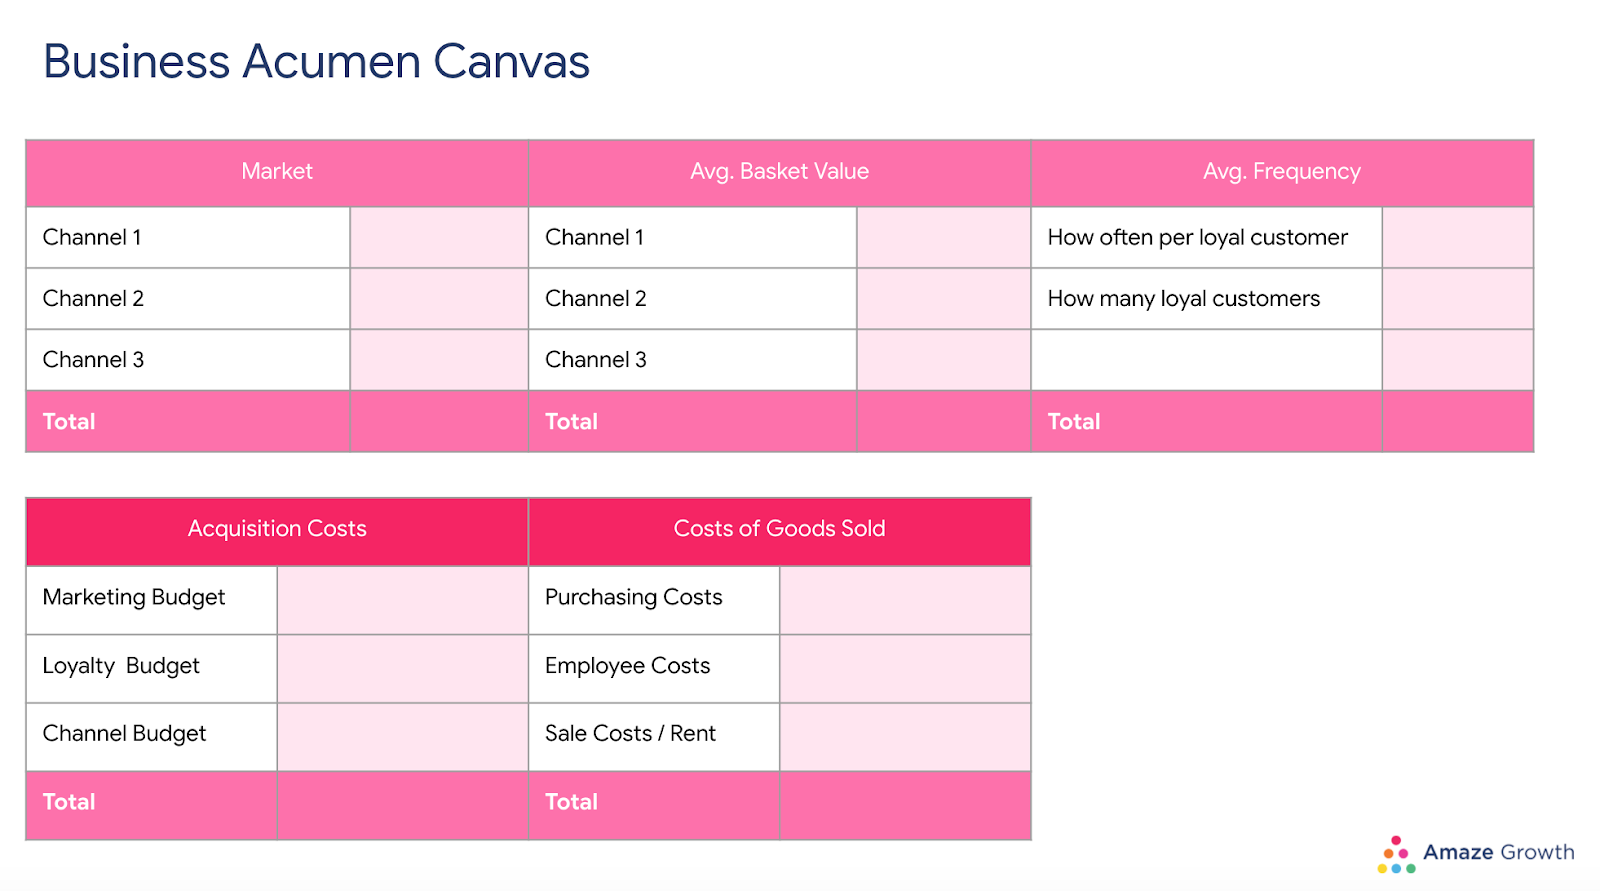Screen dimensions: 1600x891
Task: Select the Business Acumen Canvas title
Action: (x=316, y=62)
